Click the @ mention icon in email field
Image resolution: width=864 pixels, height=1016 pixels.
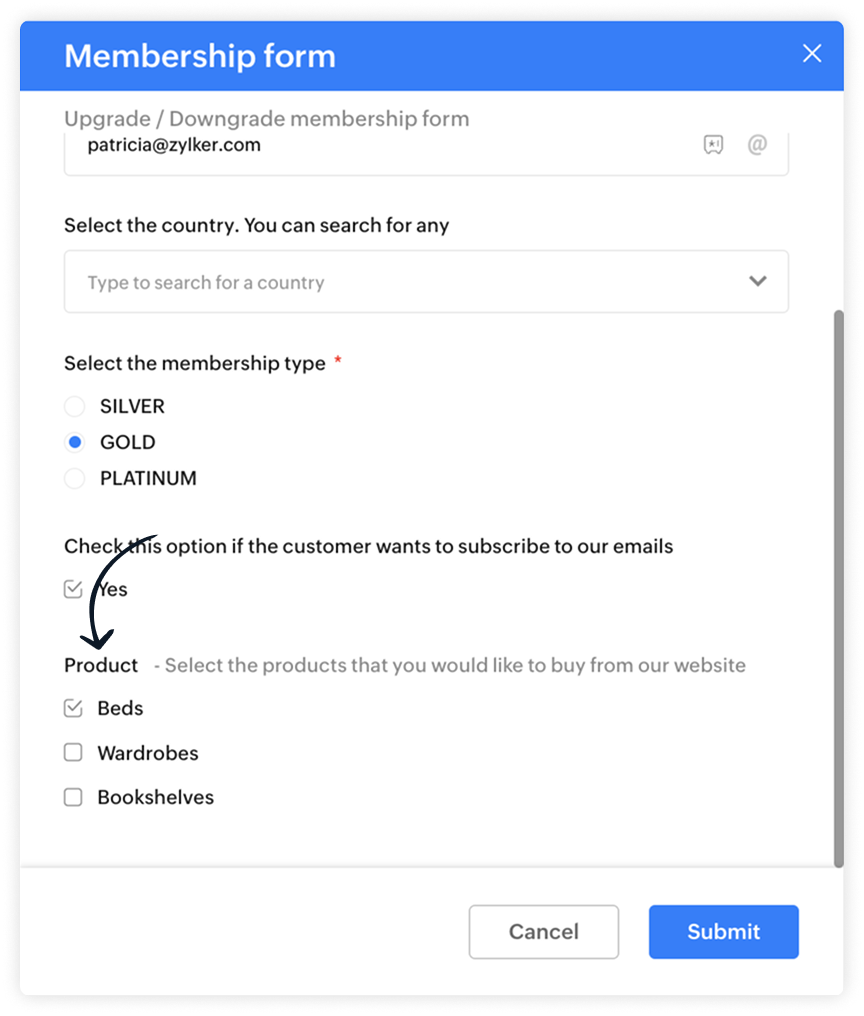(x=757, y=144)
